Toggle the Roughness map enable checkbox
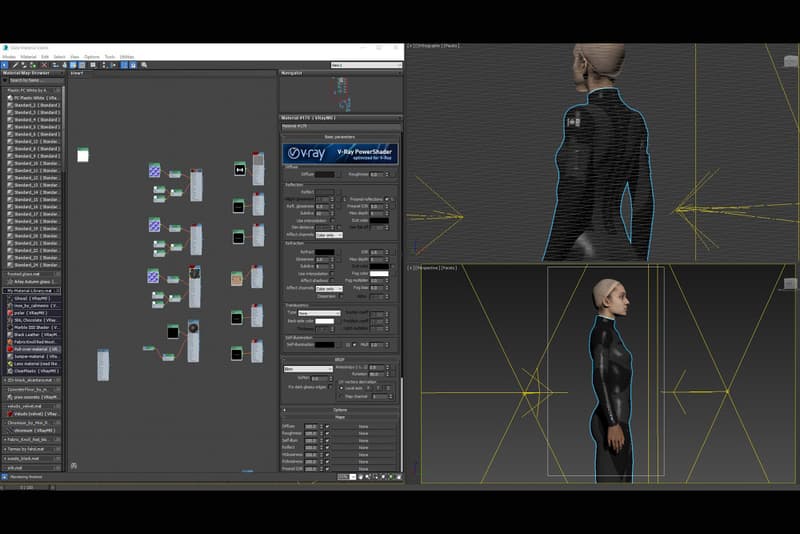The image size is (800, 534). point(327,434)
